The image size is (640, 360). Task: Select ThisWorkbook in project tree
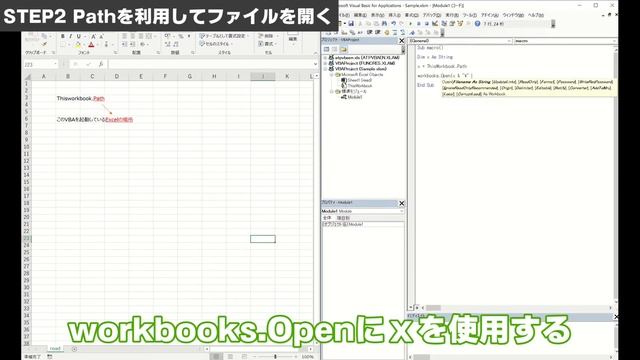pyautogui.click(x=360, y=86)
